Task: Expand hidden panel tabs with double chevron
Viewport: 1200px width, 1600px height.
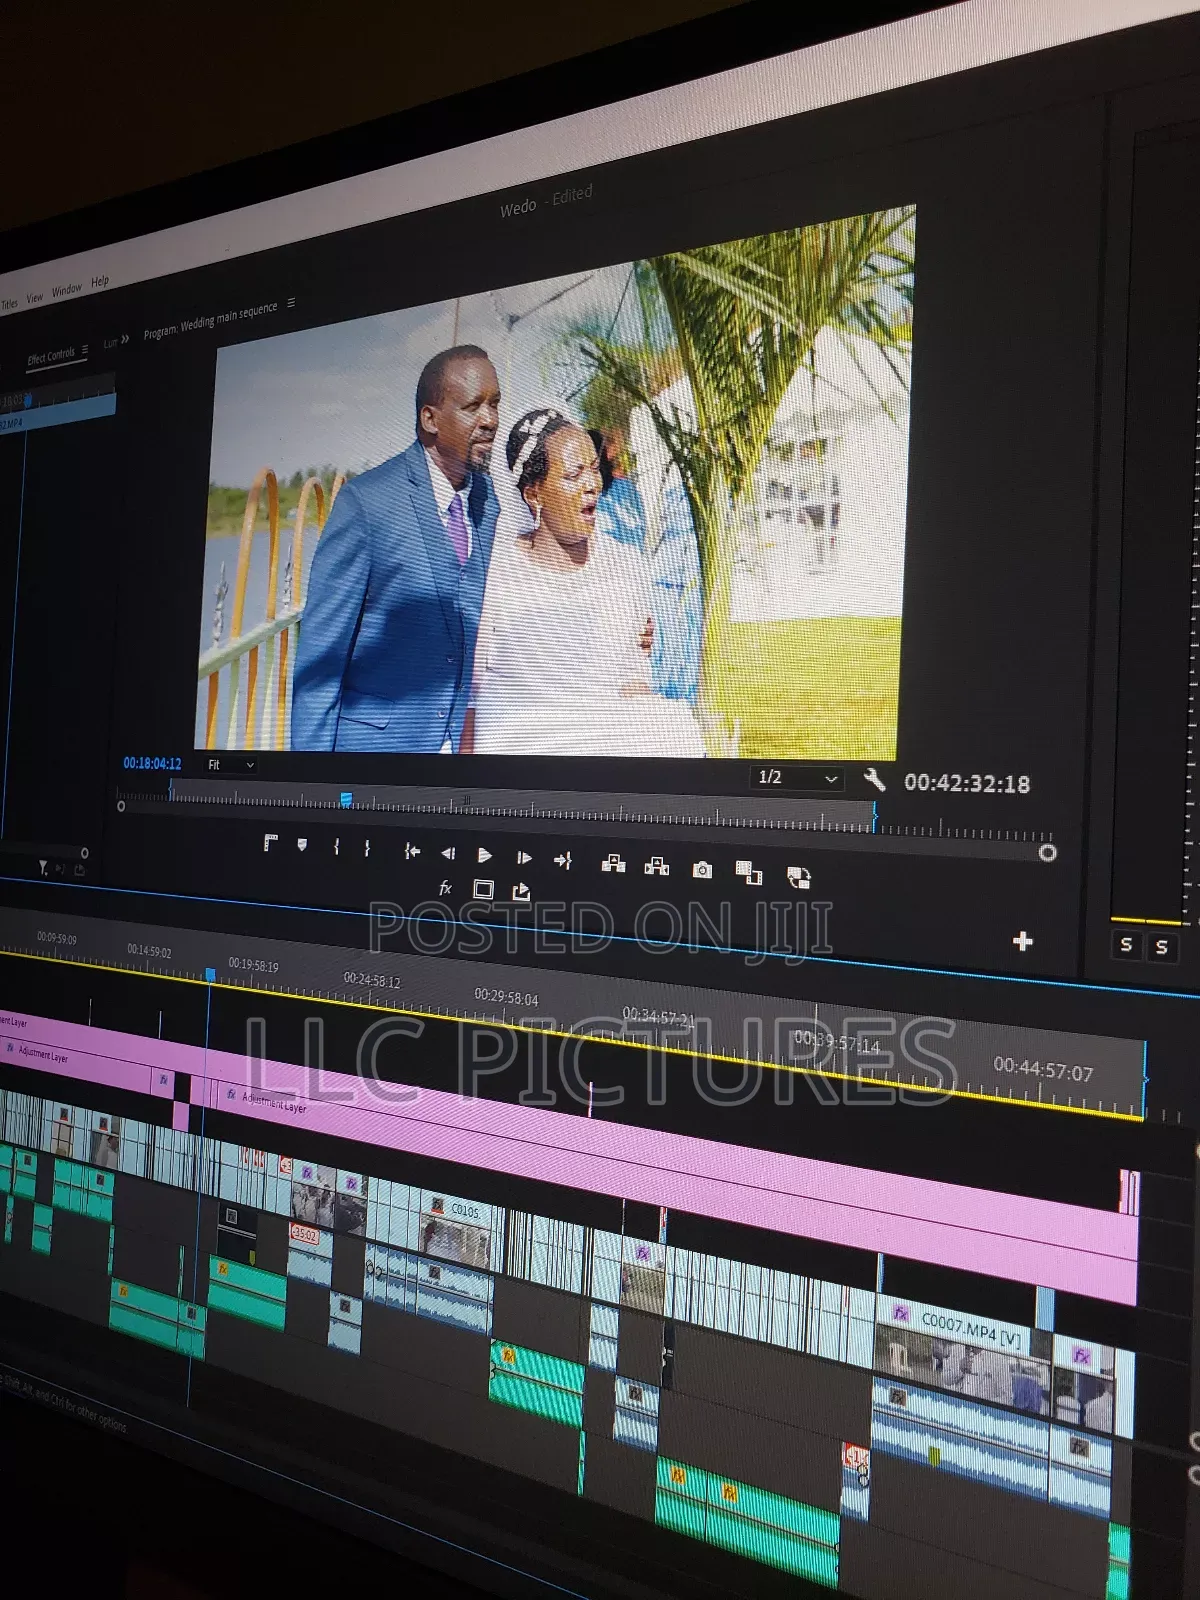Action: tap(124, 340)
